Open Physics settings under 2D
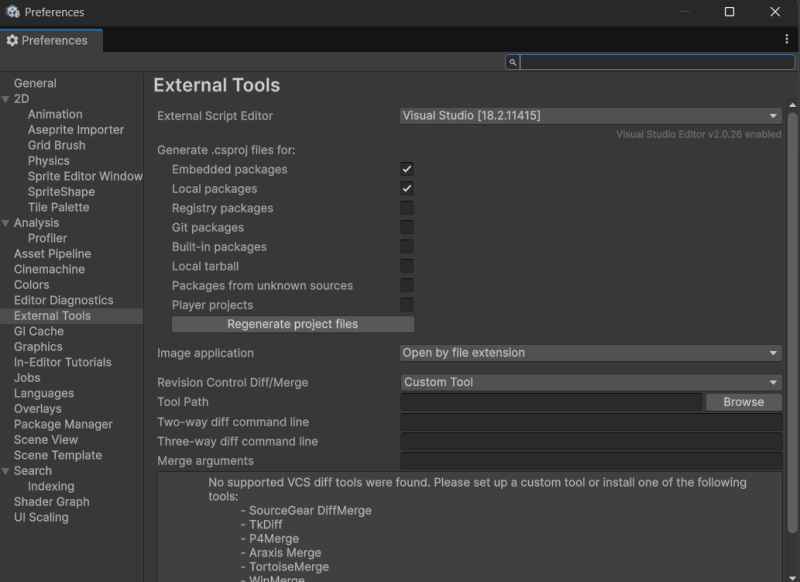This screenshot has height=582, width=800. 48,161
